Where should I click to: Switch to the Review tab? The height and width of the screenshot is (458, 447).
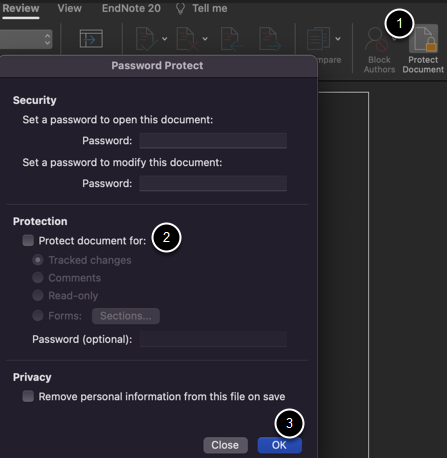(x=21, y=8)
